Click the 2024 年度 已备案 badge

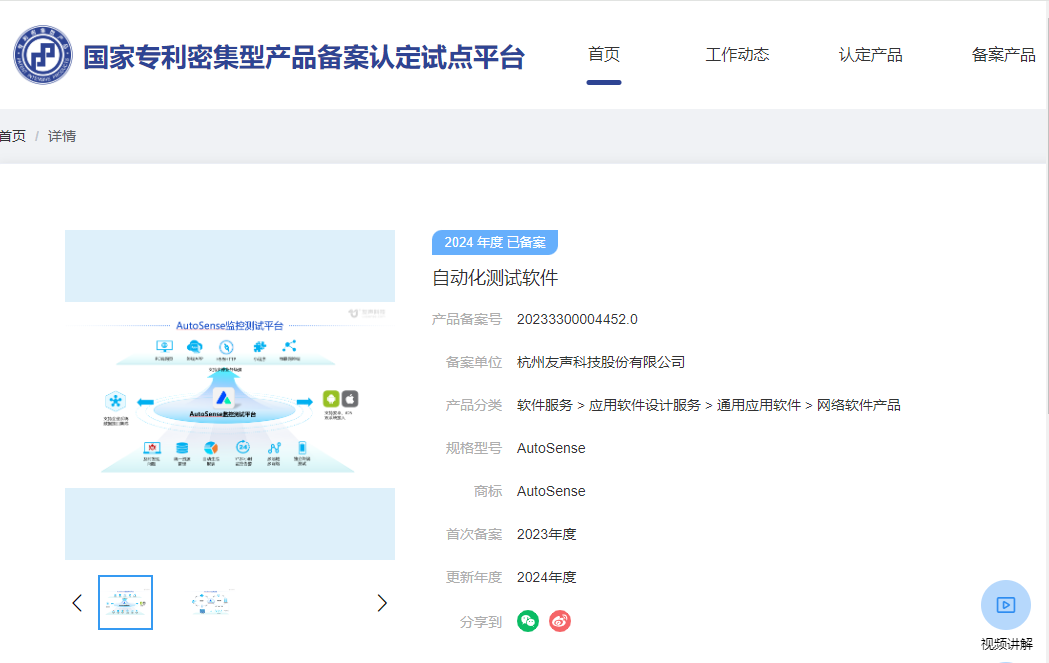[x=494, y=242]
